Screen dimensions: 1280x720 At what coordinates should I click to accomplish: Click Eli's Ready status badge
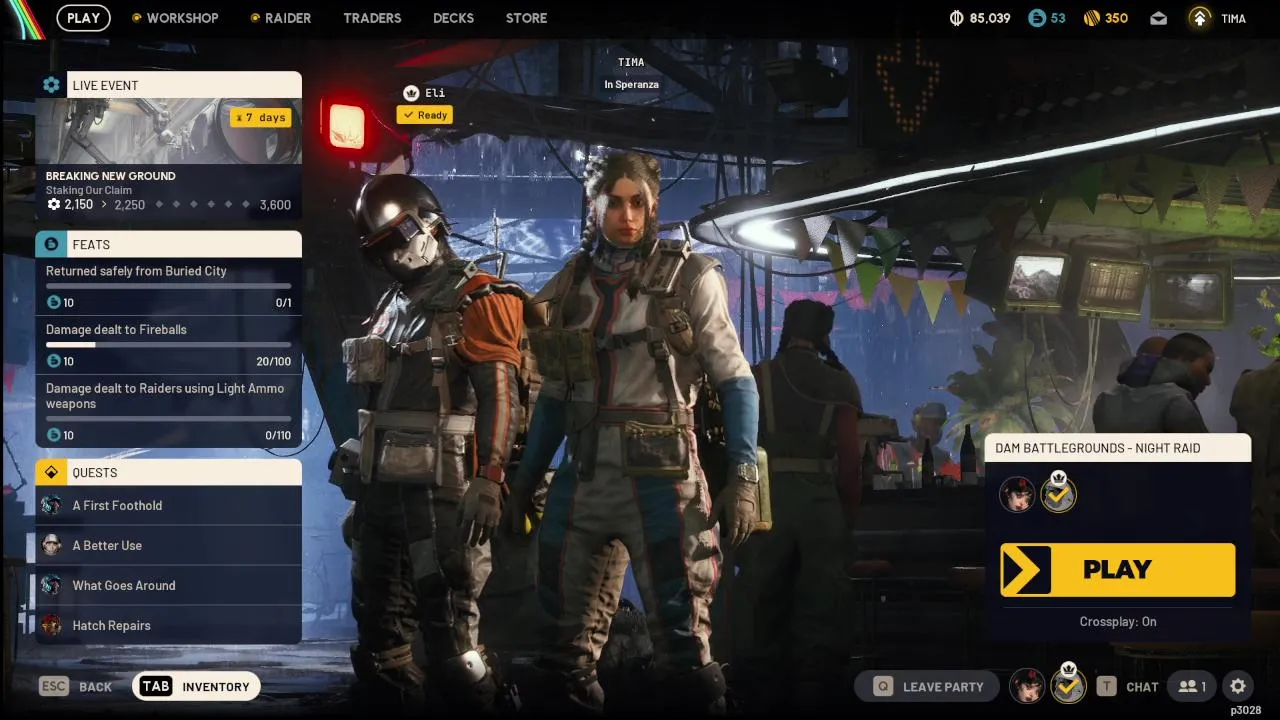[425, 115]
